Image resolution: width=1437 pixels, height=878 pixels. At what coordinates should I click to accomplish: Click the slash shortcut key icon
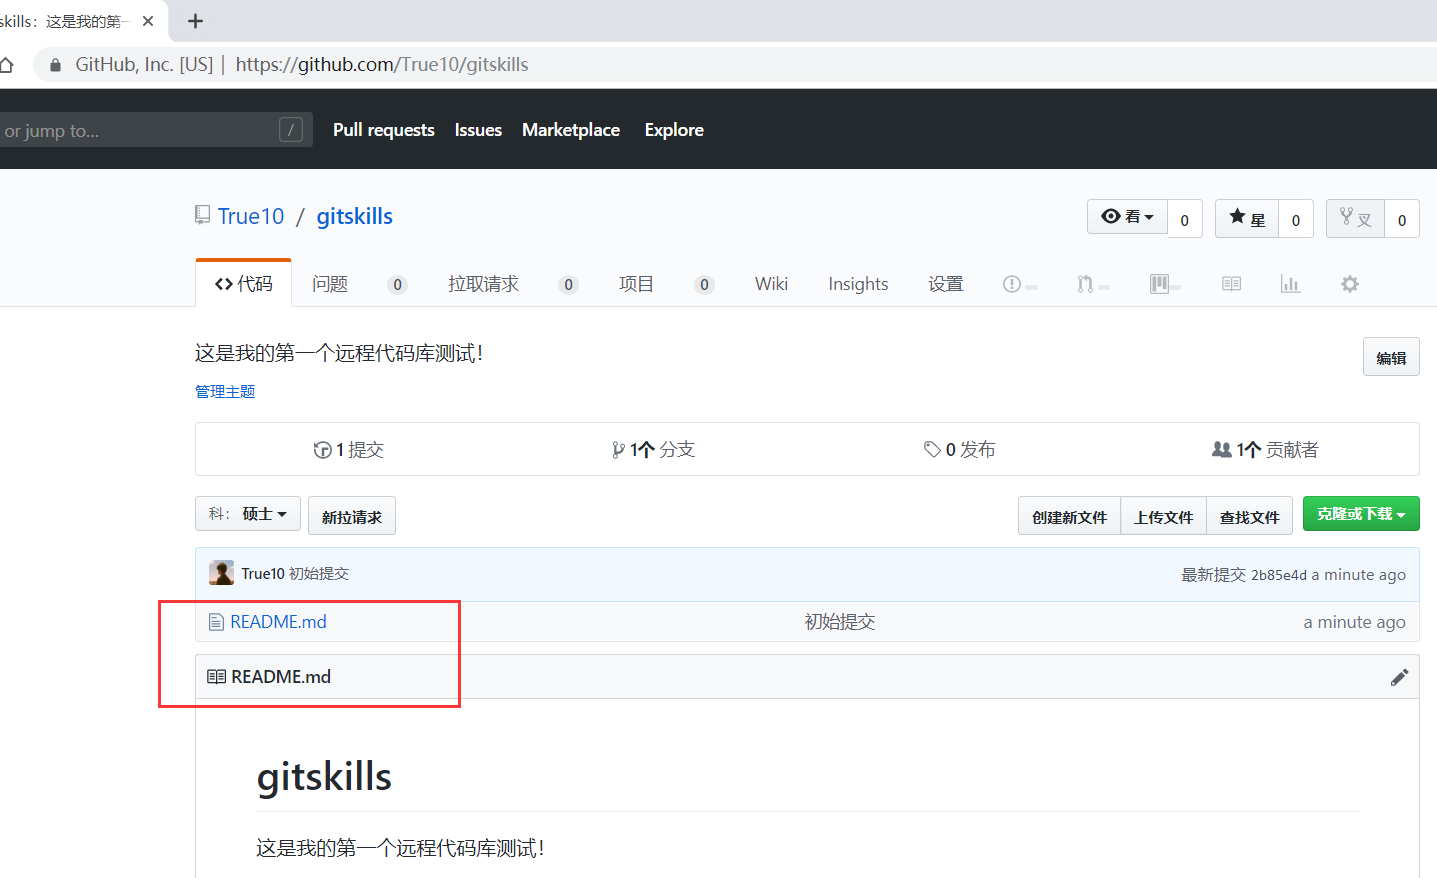291,130
